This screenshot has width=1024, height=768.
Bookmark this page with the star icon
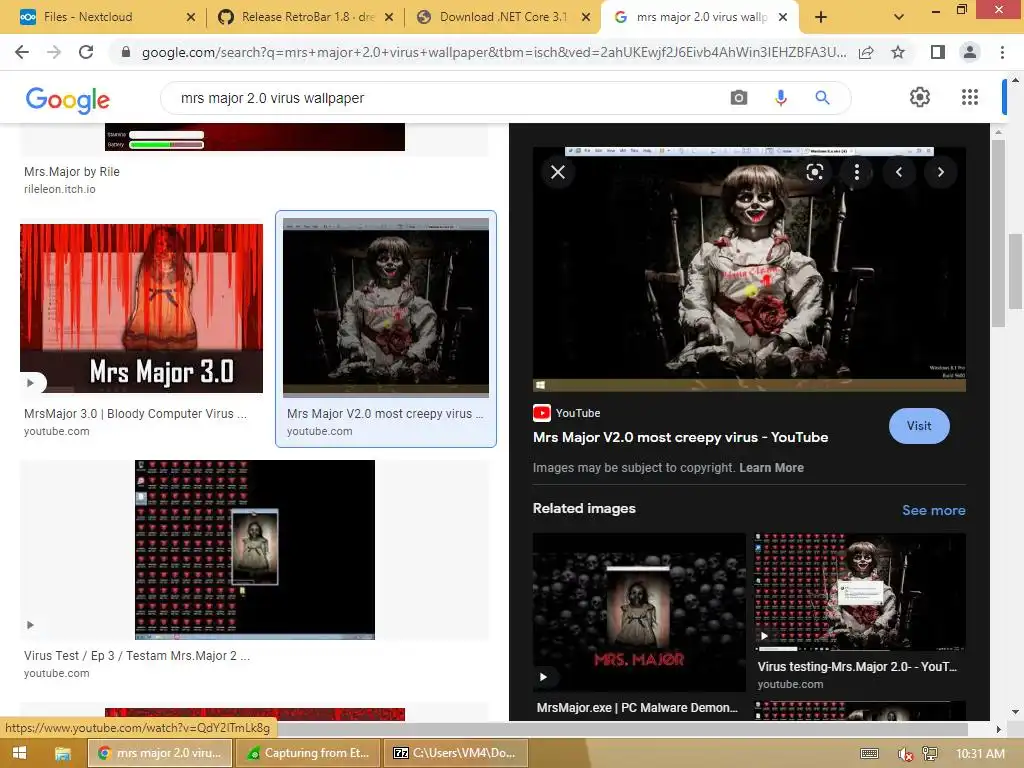pyautogui.click(x=898, y=52)
